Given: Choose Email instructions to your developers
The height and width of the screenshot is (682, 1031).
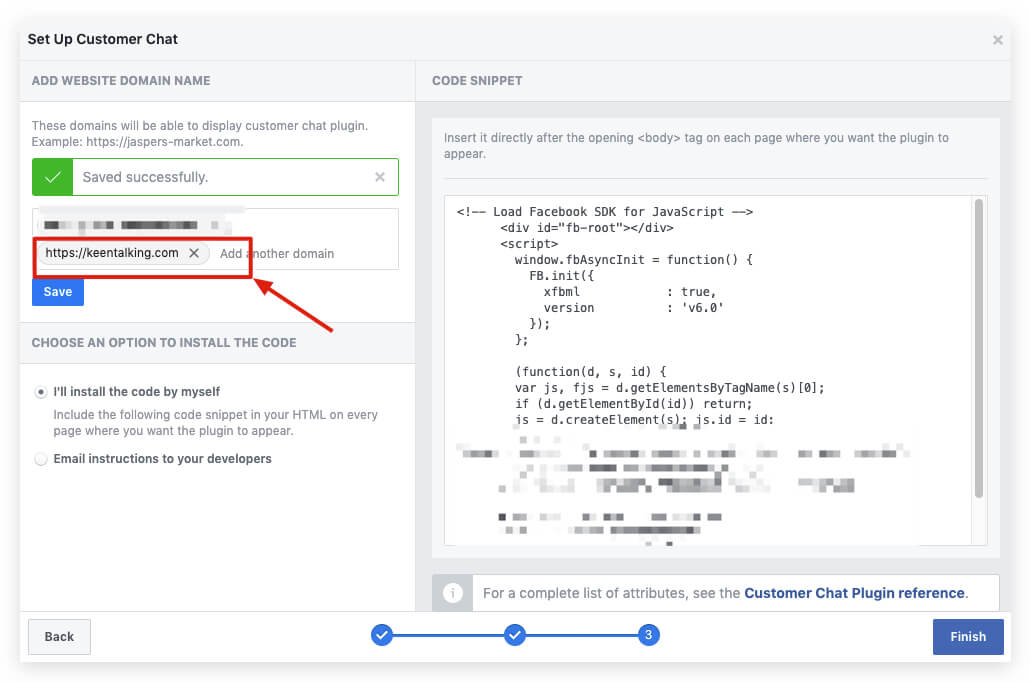Looking at the screenshot, I should point(41,459).
